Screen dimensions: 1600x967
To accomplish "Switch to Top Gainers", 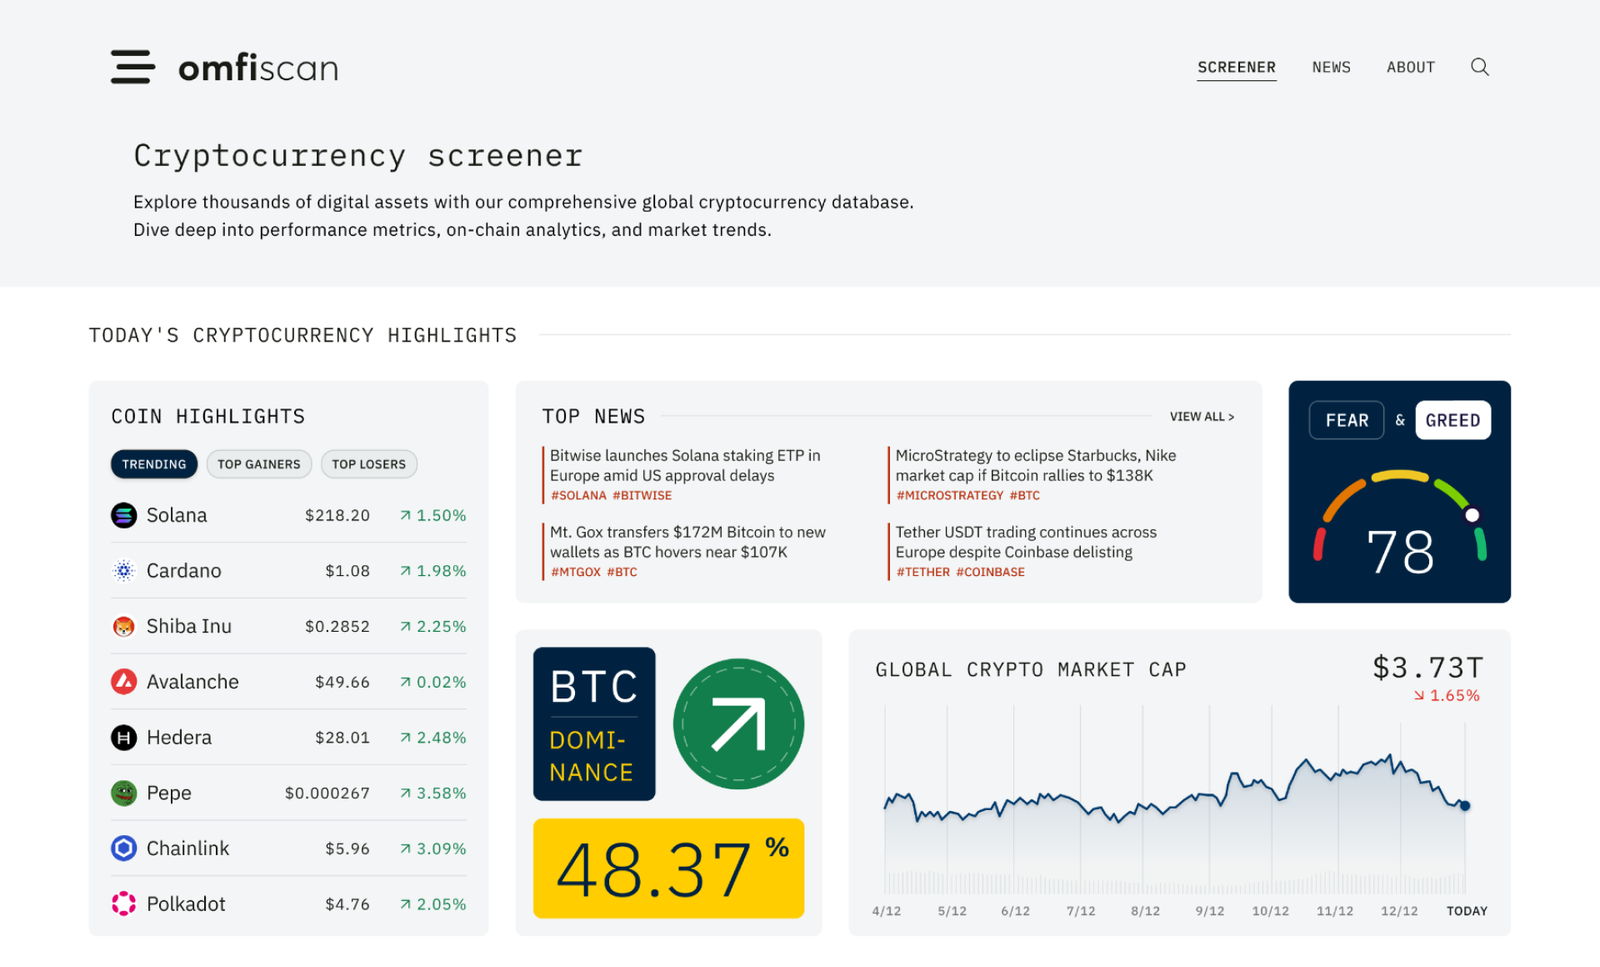I will click(259, 464).
